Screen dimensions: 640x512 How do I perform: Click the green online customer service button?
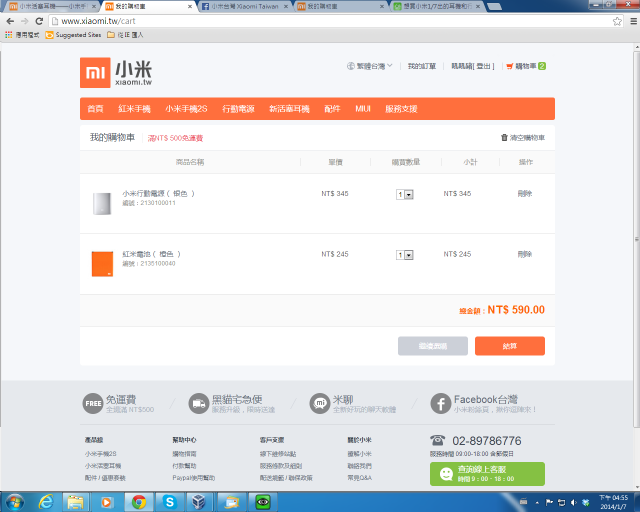pos(487,474)
